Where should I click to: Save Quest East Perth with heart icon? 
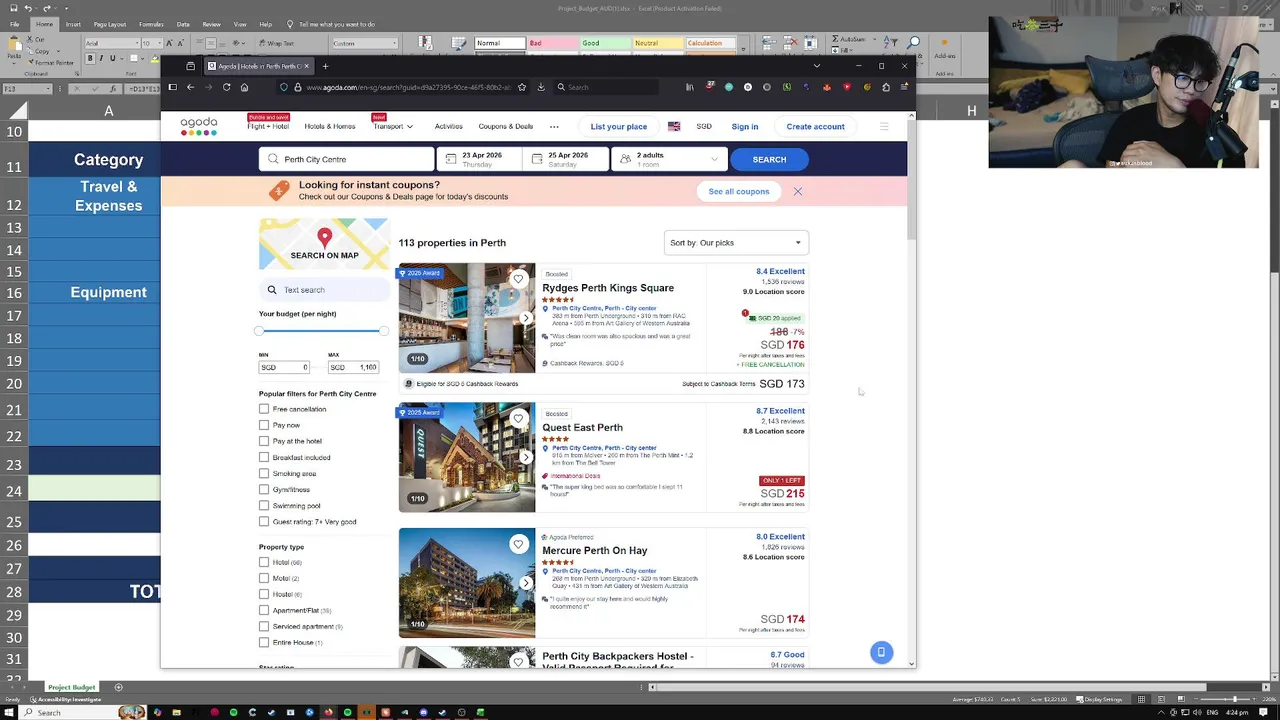point(518,418)
